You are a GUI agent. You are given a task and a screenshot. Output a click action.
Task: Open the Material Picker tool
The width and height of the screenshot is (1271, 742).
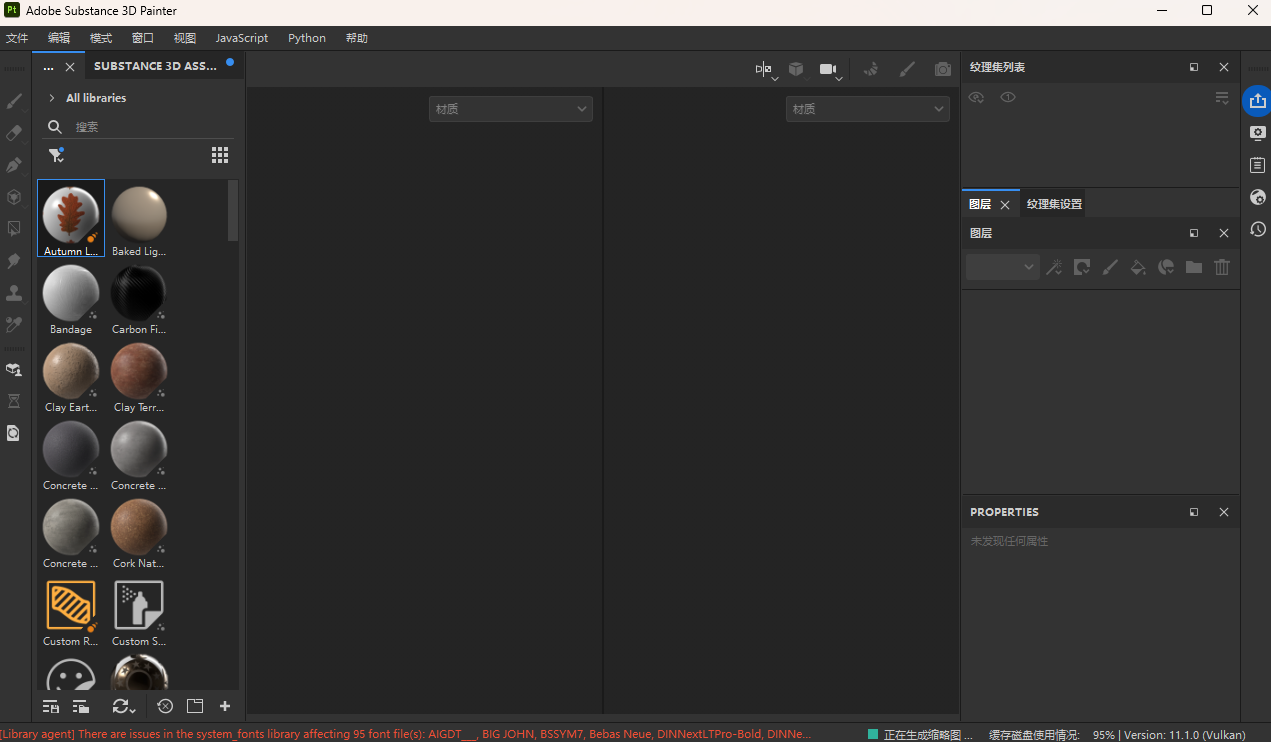click(14, 324)
